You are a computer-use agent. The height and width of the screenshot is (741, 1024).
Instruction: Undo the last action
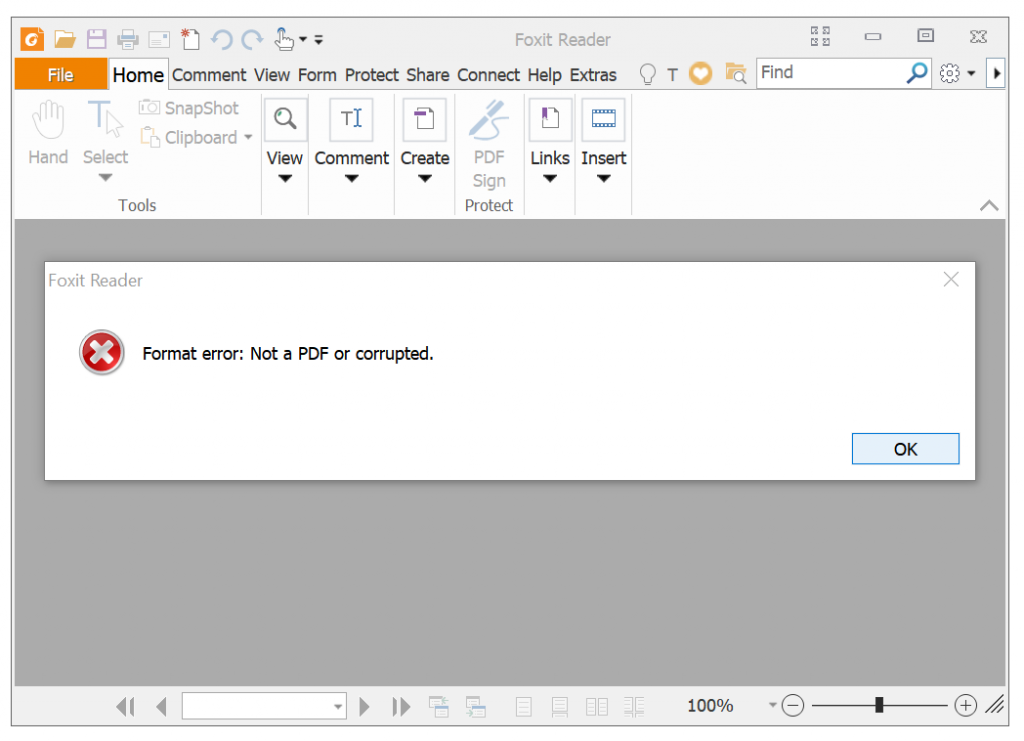click(x=221, y=40)
